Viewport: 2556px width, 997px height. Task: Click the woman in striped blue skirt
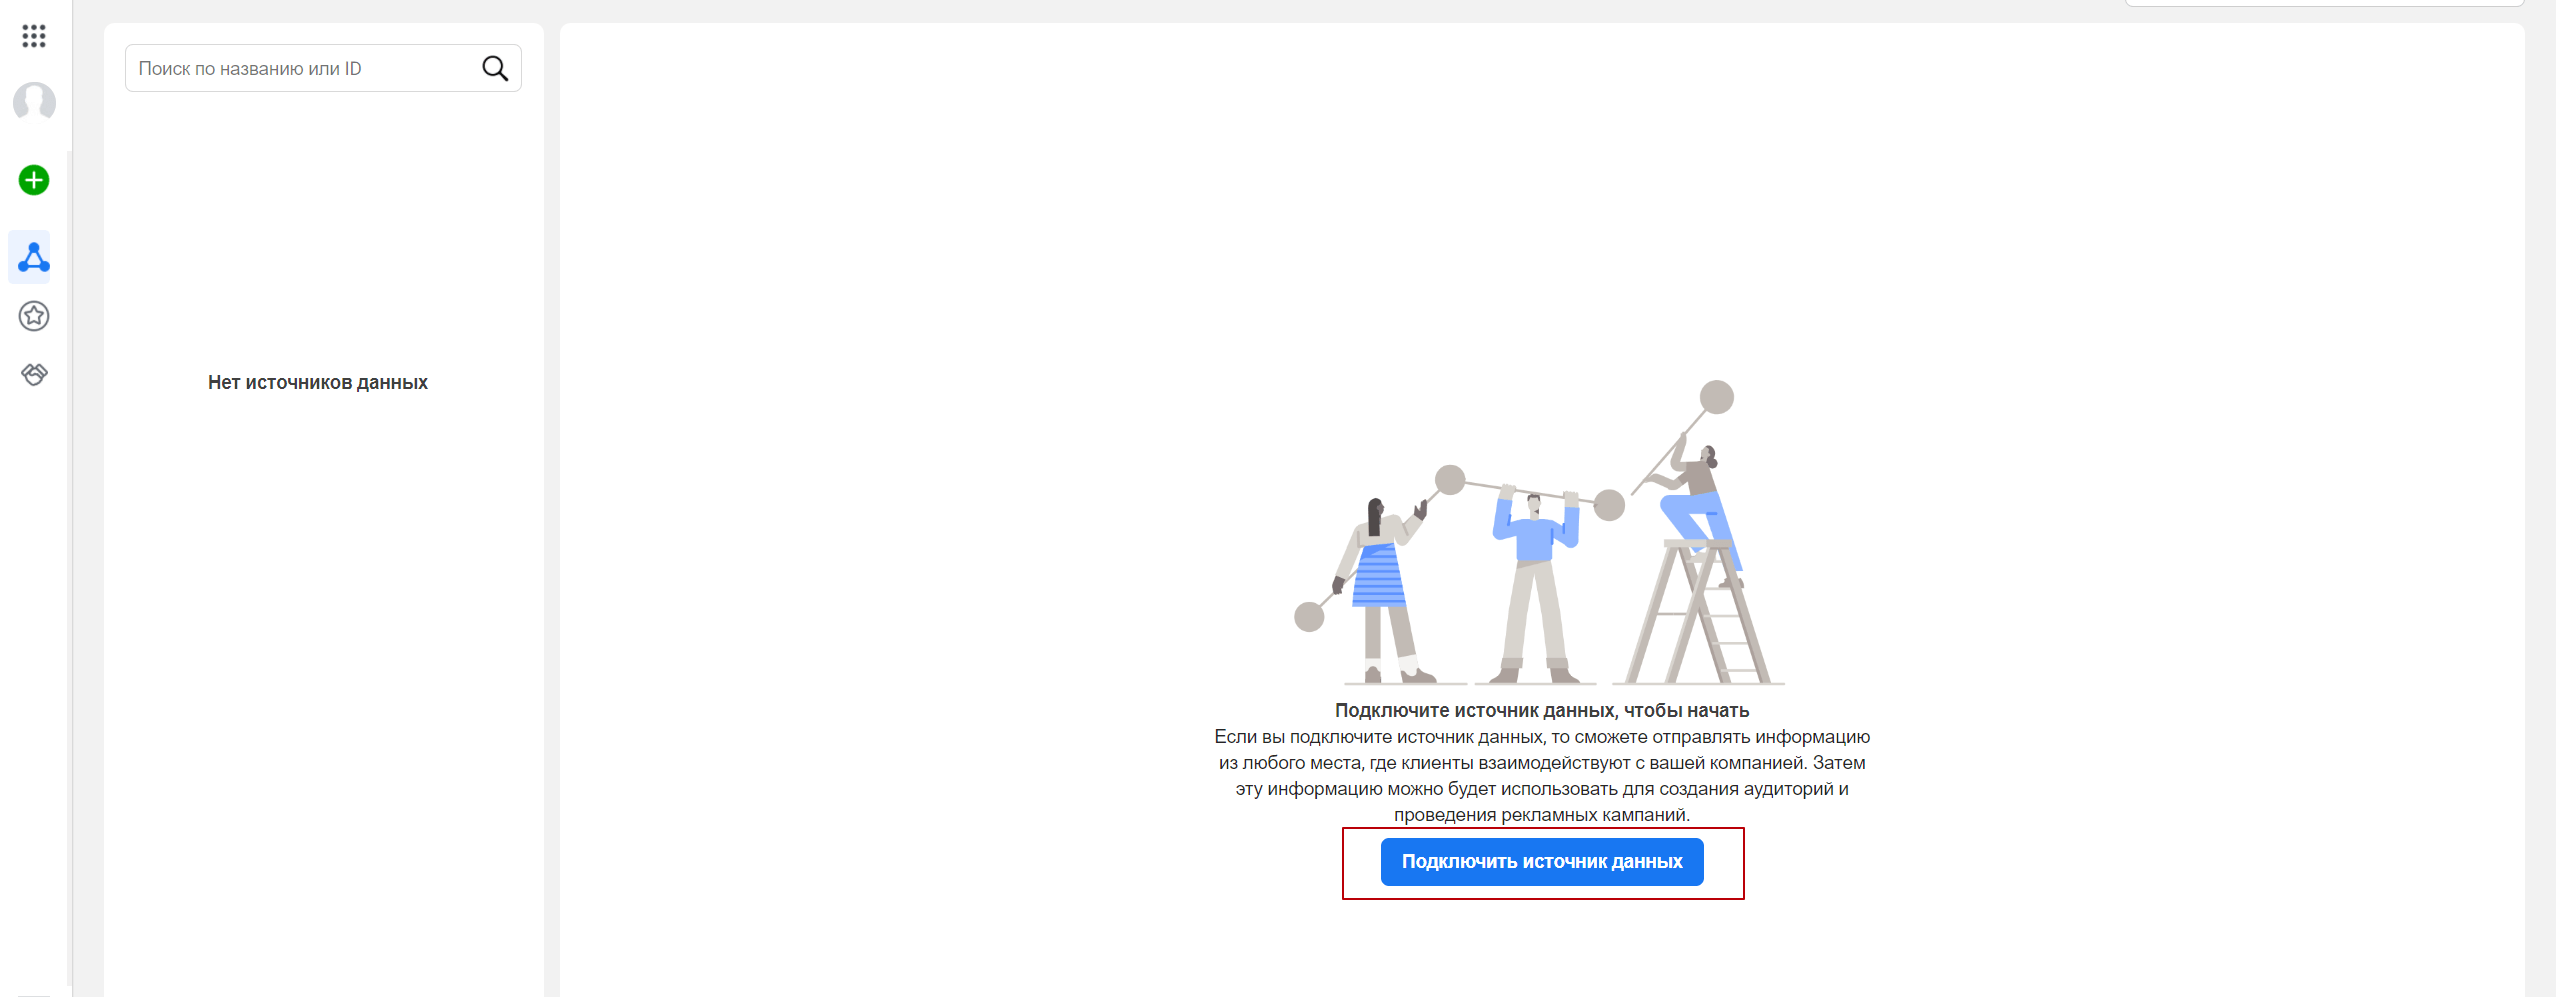1378,585
